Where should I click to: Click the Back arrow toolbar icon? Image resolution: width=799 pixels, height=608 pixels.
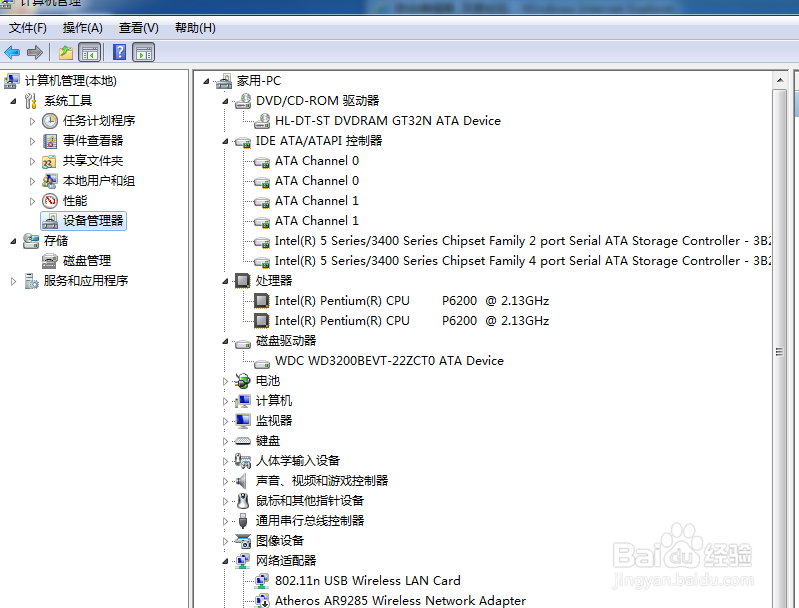(x=12, y=52)
